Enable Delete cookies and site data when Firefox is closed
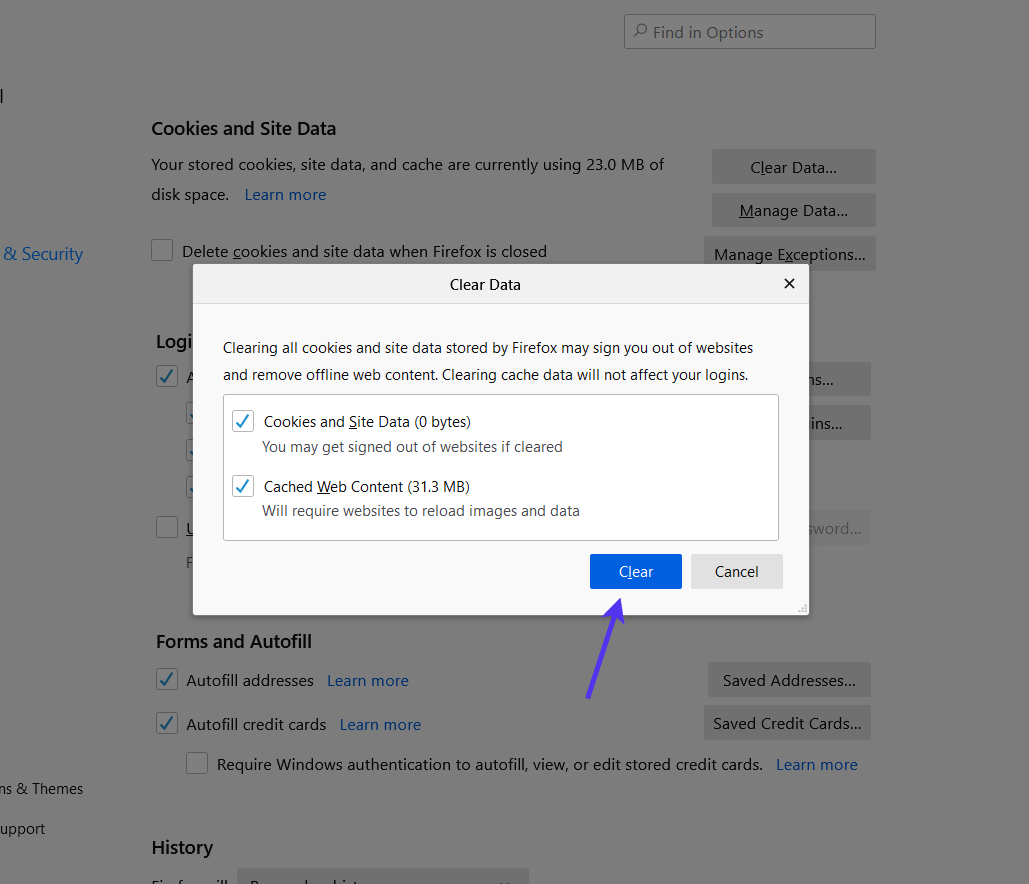This screenshot has height=884, width=1029. point(161,250)
